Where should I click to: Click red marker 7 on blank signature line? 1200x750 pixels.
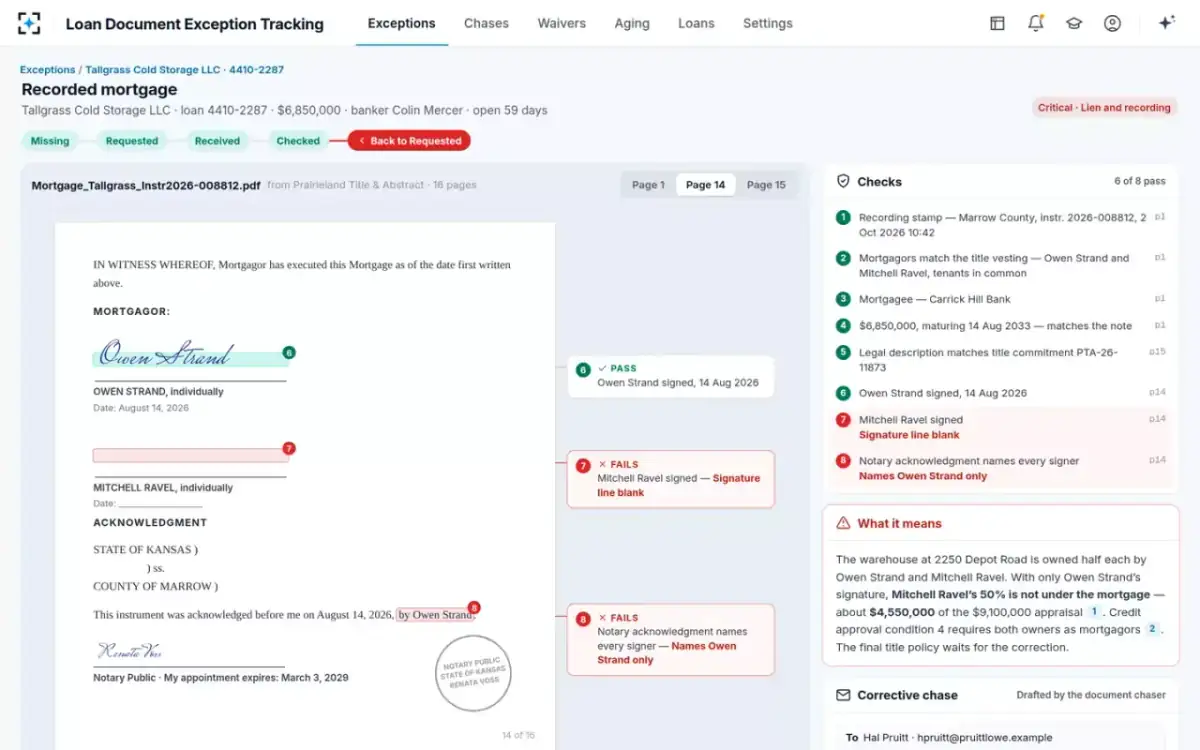[x=289, y=449]
